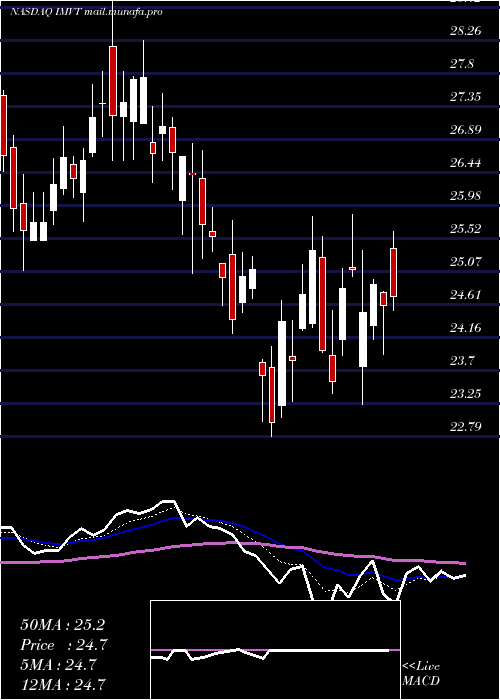Click the tallest red candlestick near 28.26
The width and height of the screenshot is (500, 700).
(113, 81)
